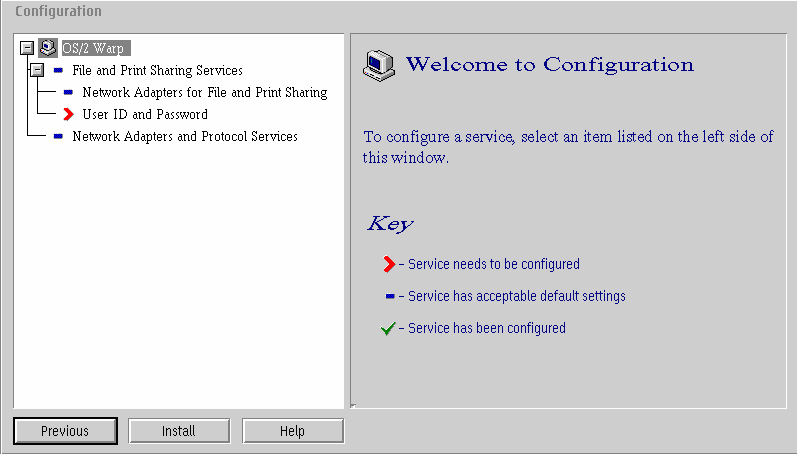Select Network Adapters and Protocol Services
The width and height of the screenshot is (797, 454).
click(x=185, y=136)
